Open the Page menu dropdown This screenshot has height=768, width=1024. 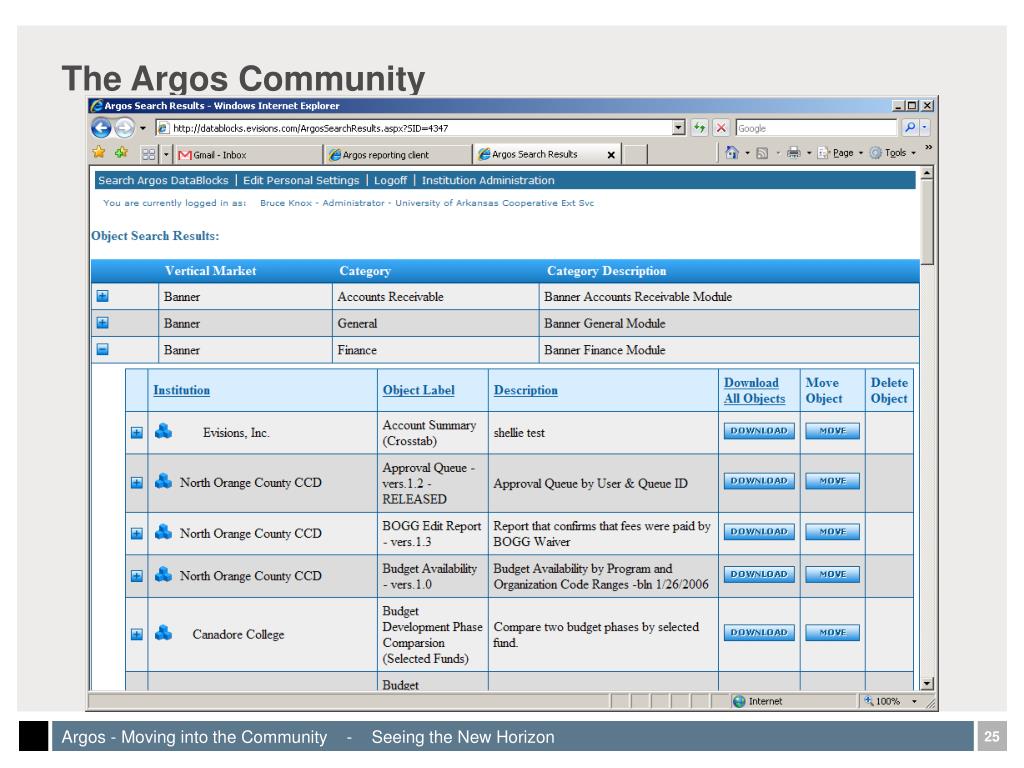tap(840, 153)
